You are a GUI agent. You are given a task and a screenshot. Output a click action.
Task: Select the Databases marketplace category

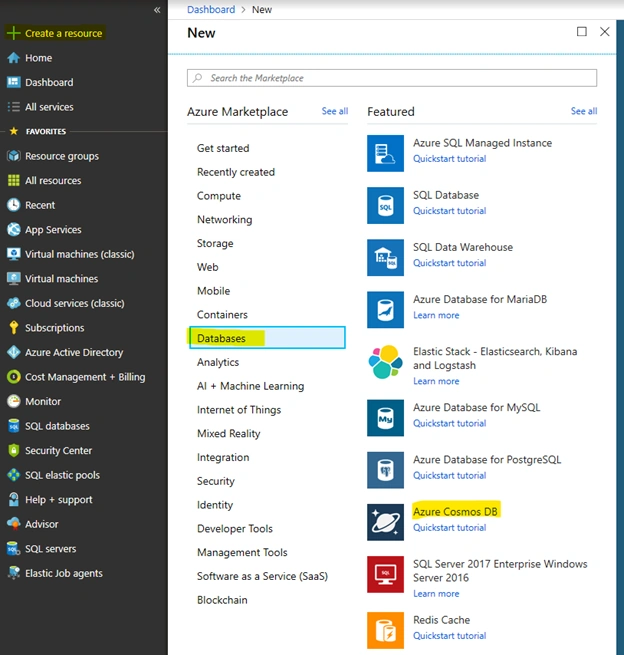click(x=267, y=338)
